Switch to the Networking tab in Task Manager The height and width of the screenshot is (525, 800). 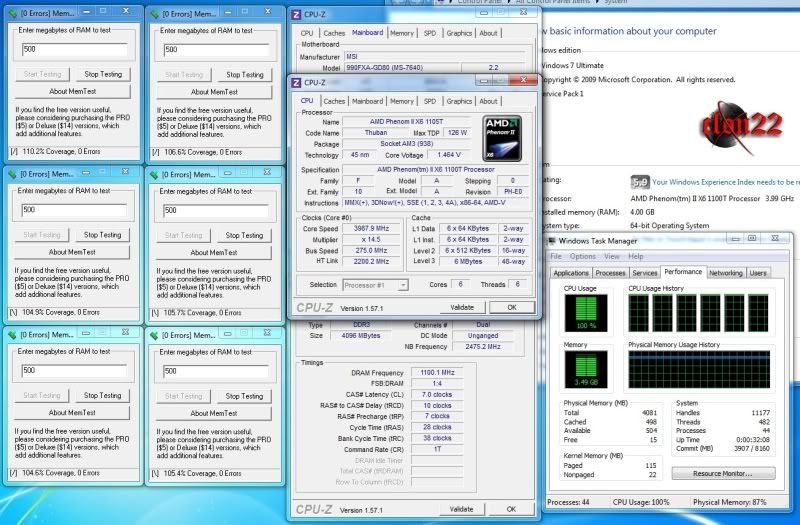pyautogui.click(x=725, y=273)
